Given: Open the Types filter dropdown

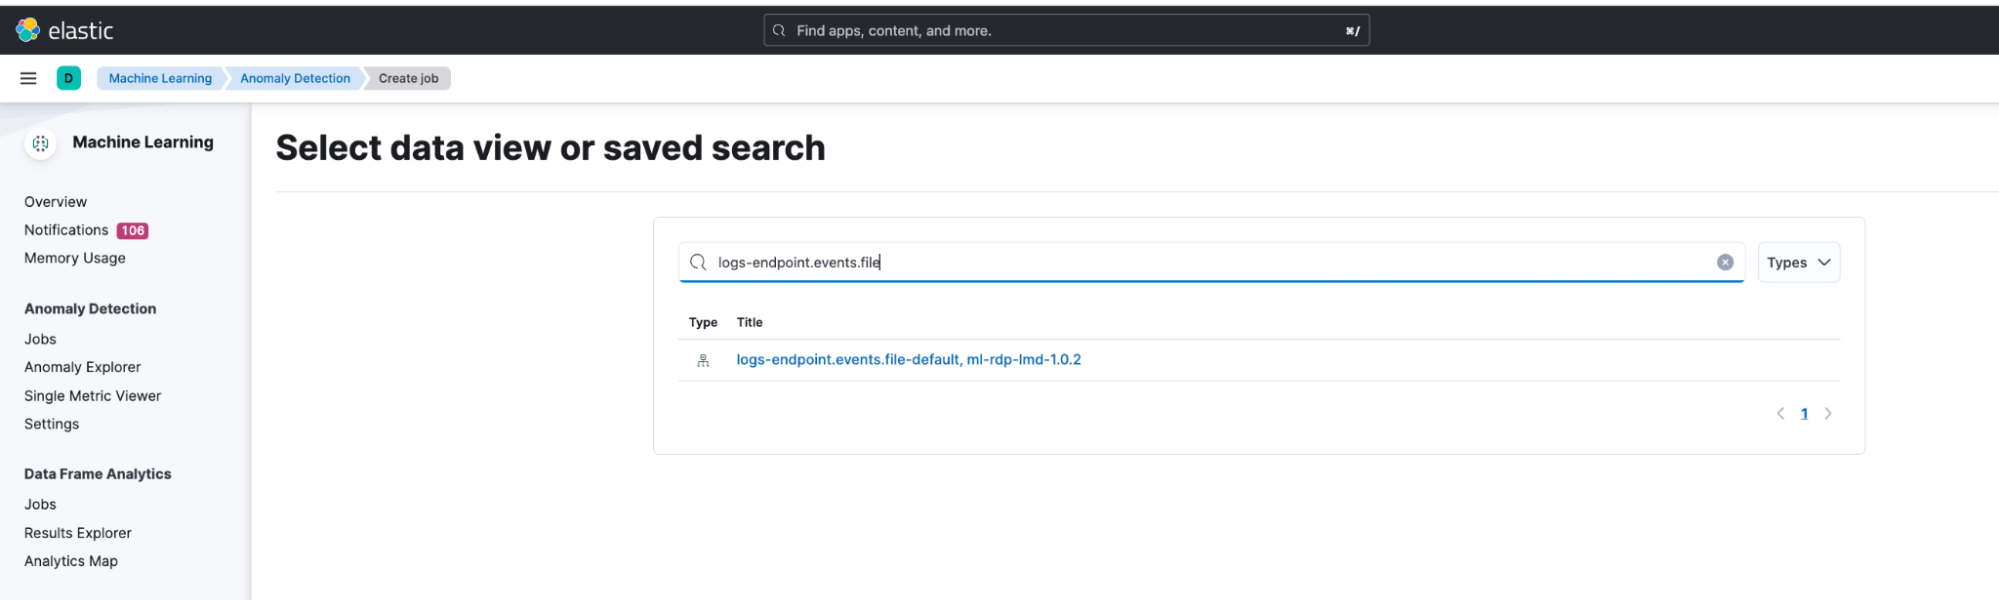Looking at the screenshot, I should pyautogui.click(x=1798, y=262).
